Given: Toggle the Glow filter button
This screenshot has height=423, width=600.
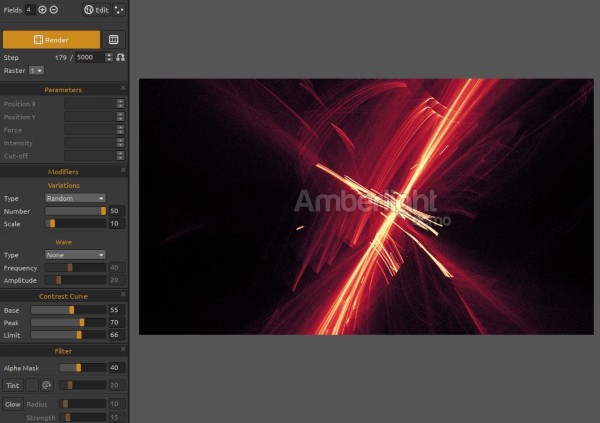Looking at the screenshot, I should point(13,404).
